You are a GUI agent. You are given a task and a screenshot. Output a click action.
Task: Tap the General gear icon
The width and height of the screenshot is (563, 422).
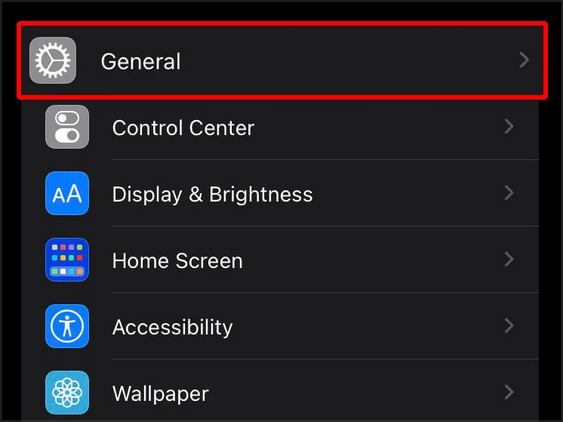(x=53, y=60)
